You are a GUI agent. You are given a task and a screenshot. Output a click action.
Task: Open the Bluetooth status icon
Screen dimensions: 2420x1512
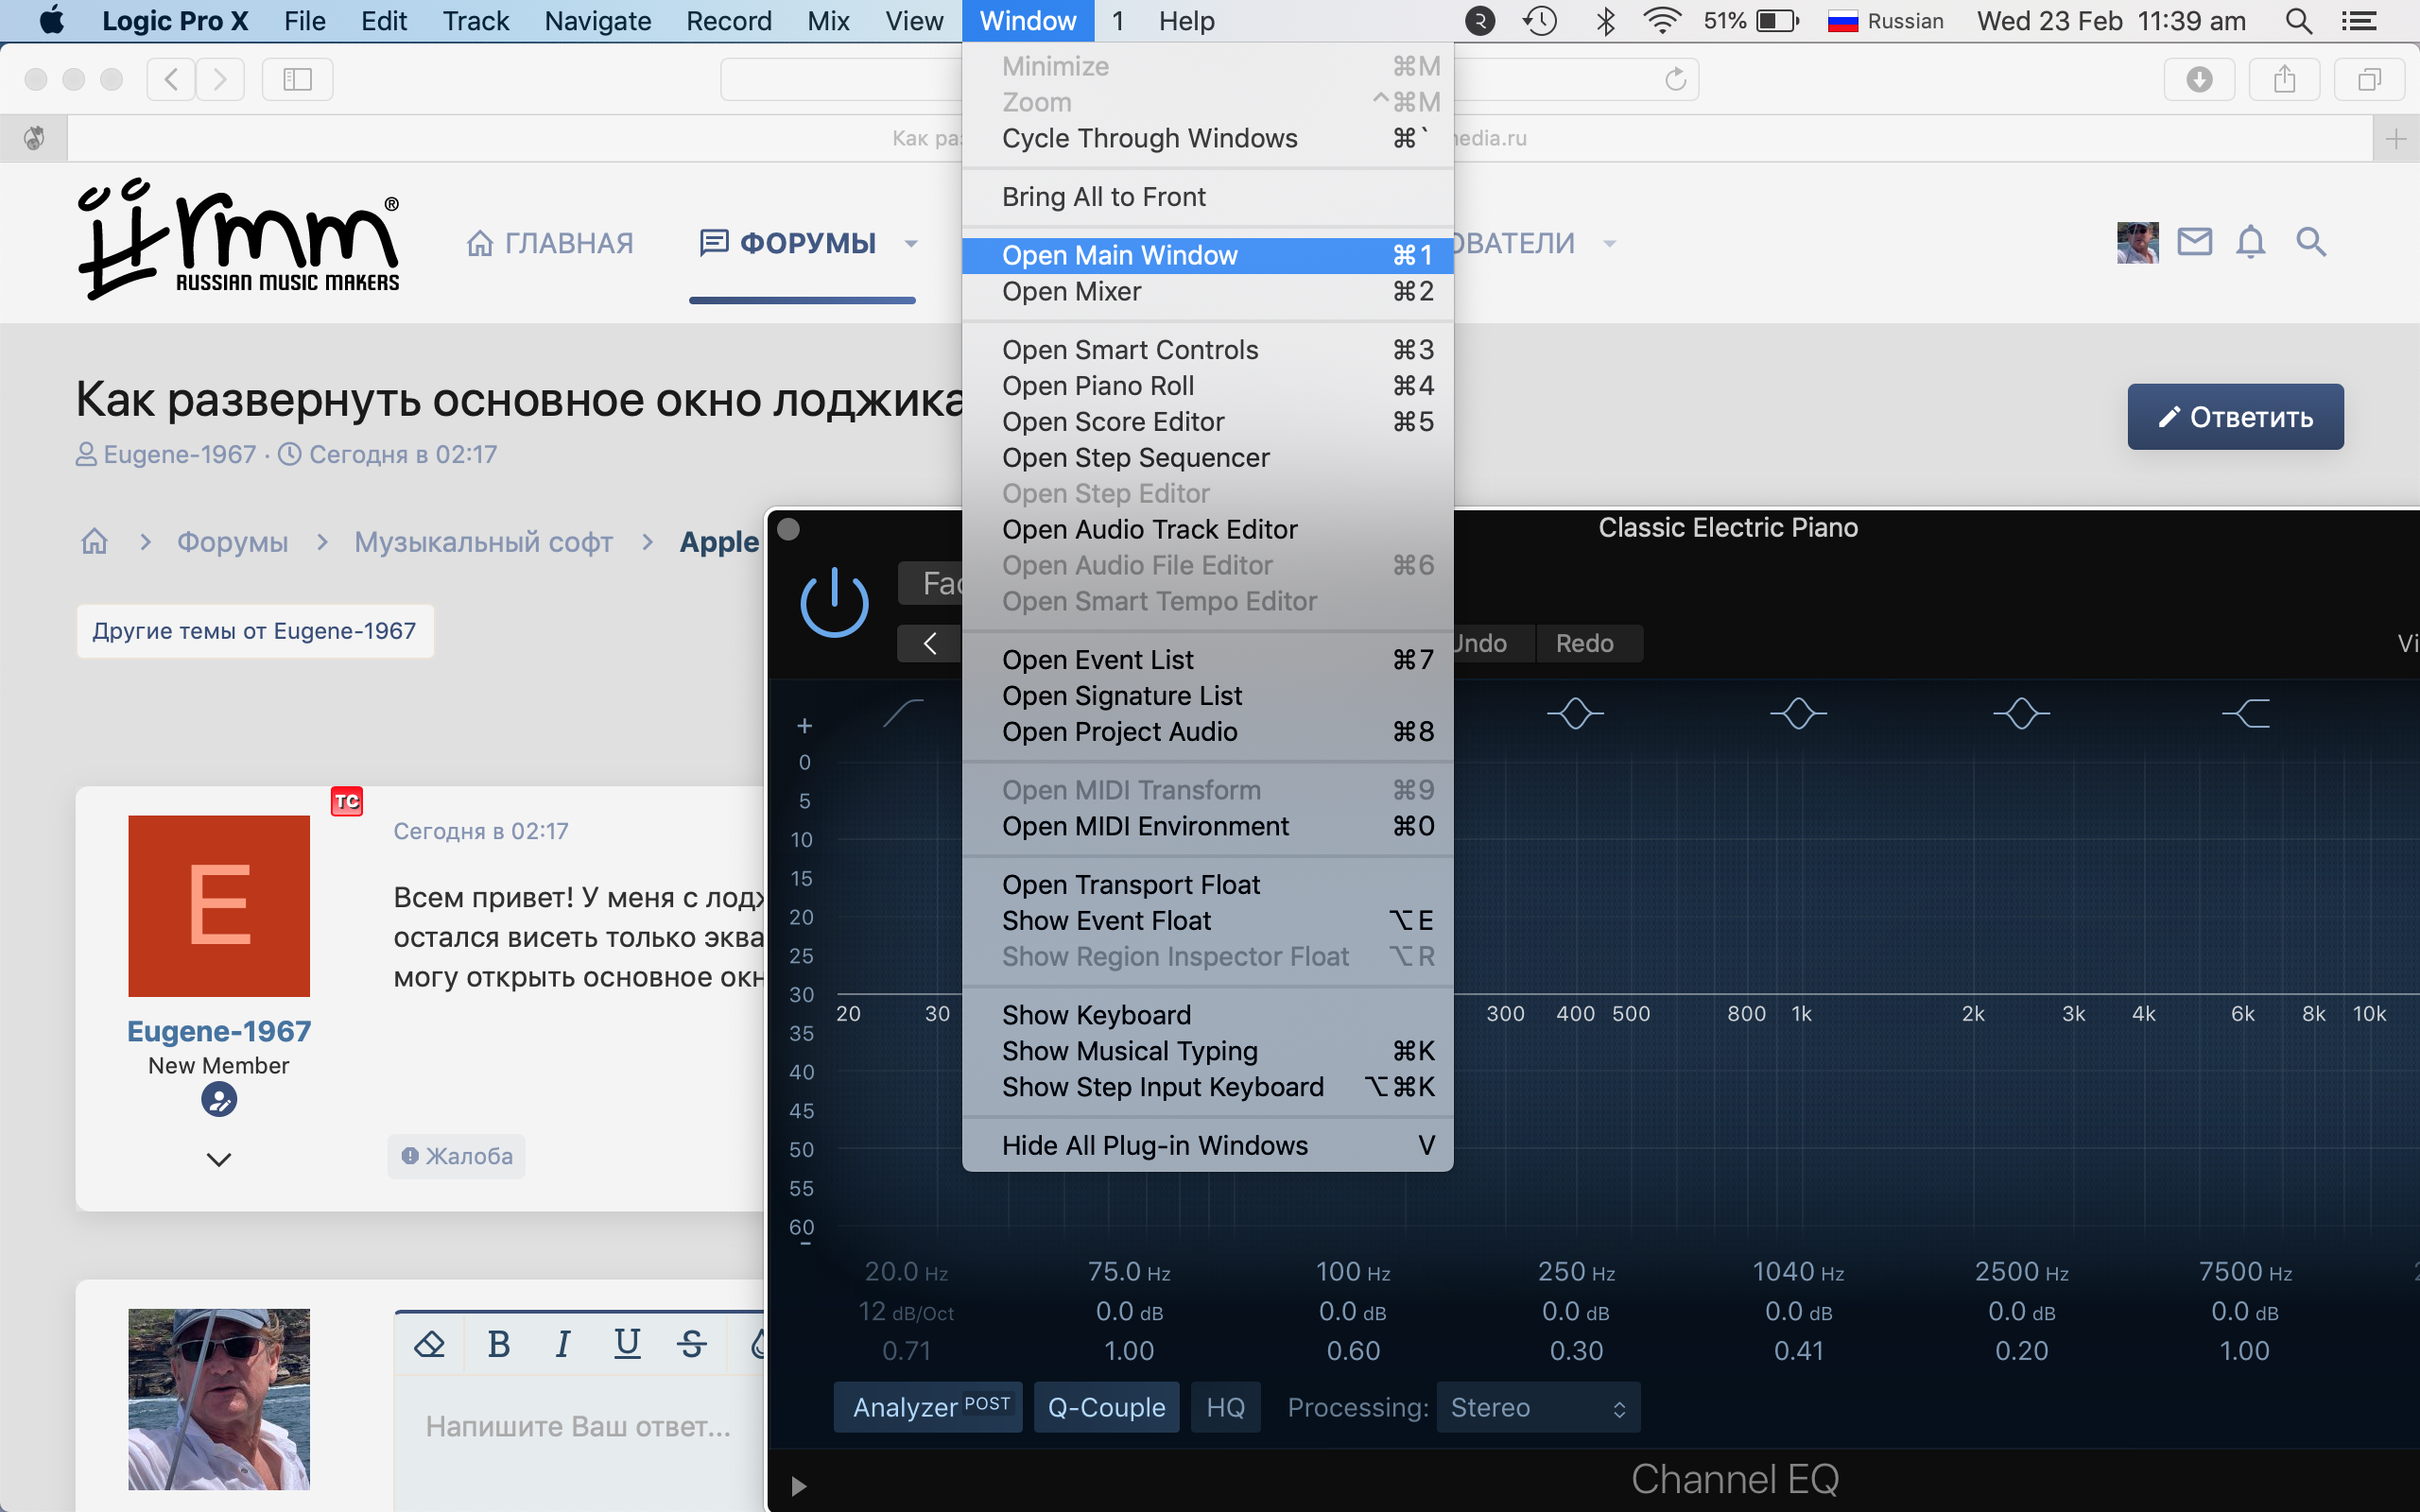[x=1606, y=21]
